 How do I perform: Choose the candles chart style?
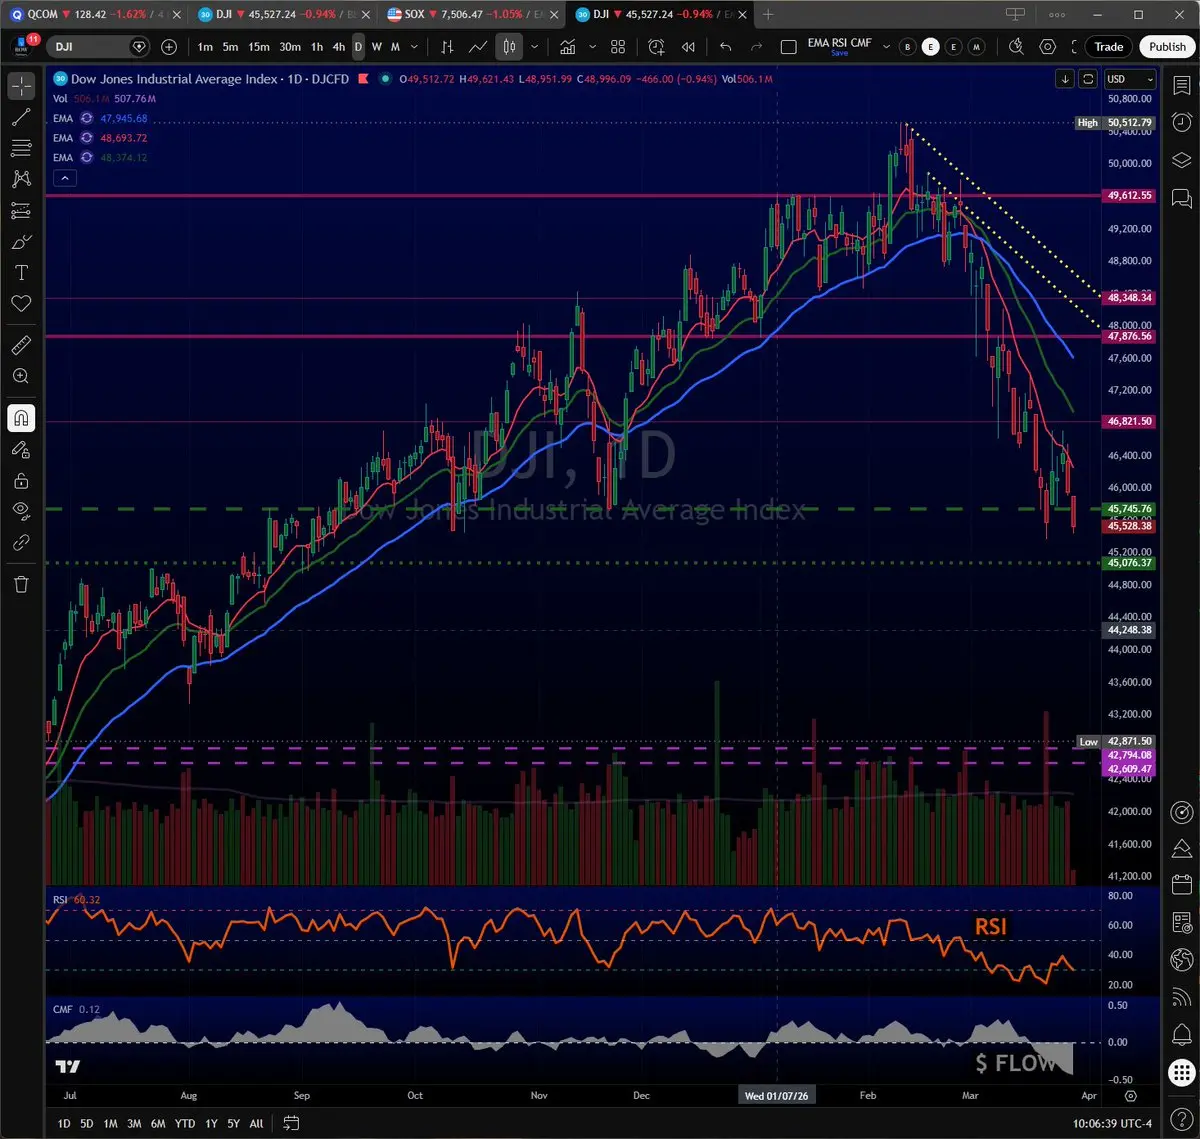(510, 47)
